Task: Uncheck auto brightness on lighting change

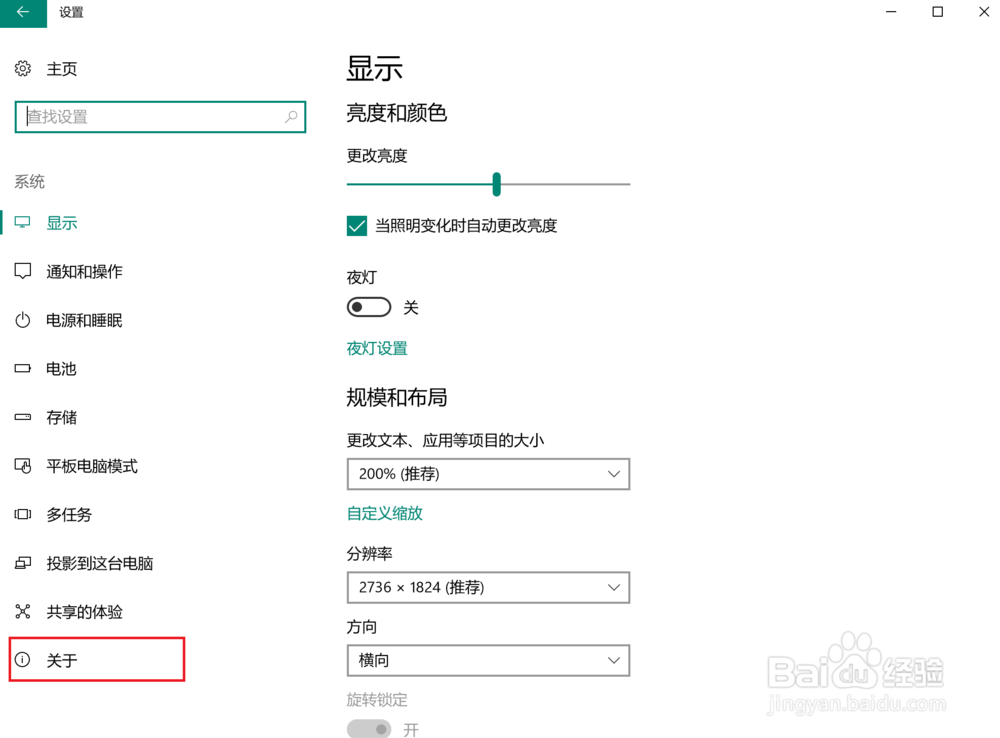Action: pos(356,226)
